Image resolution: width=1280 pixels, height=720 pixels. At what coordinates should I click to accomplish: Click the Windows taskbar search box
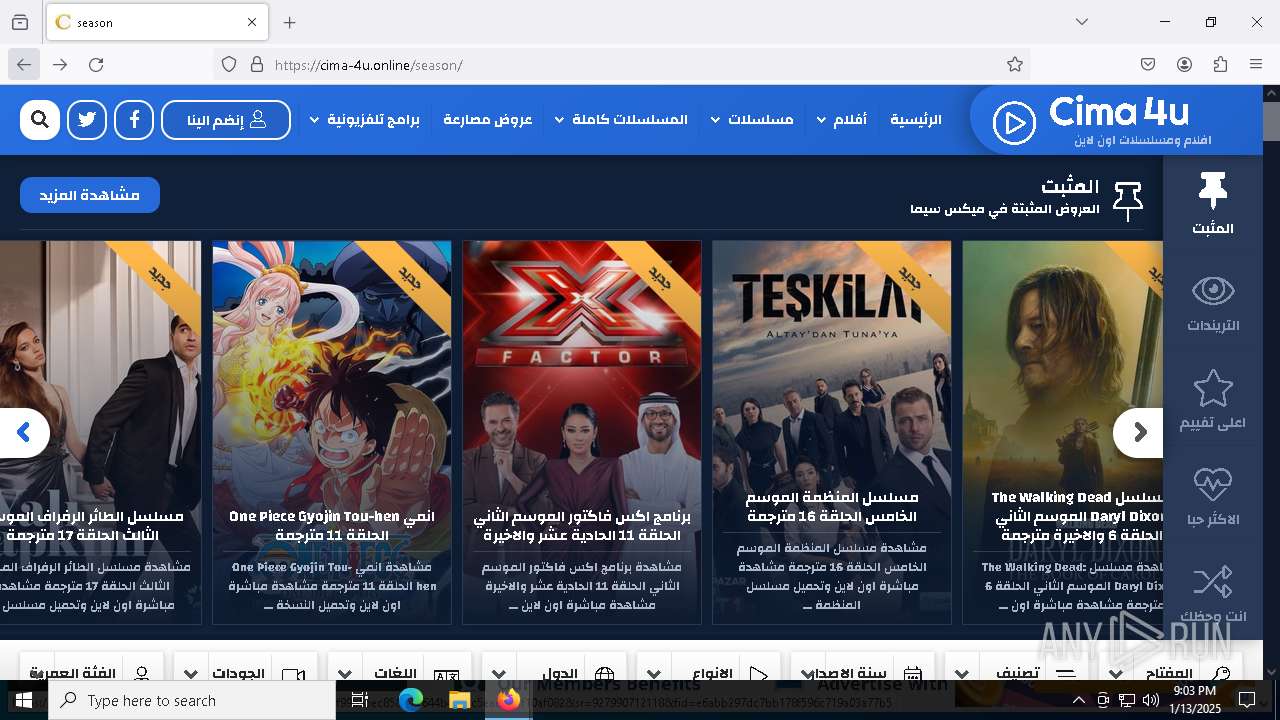click(192, 700)
